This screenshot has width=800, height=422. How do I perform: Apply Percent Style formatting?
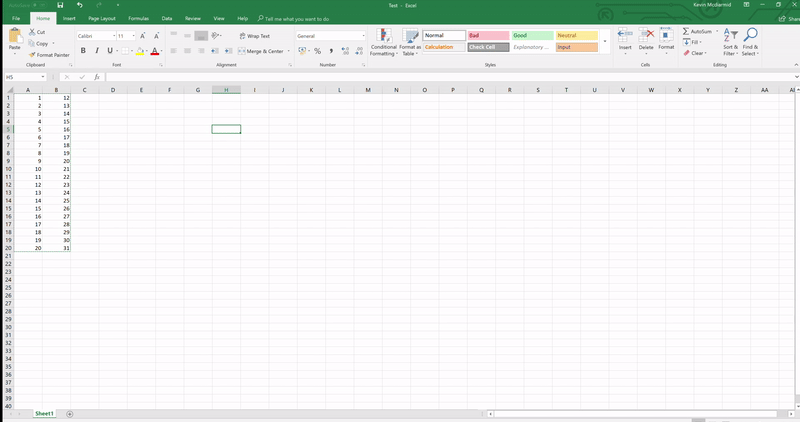pyautogui.click(x=317, y=51)
